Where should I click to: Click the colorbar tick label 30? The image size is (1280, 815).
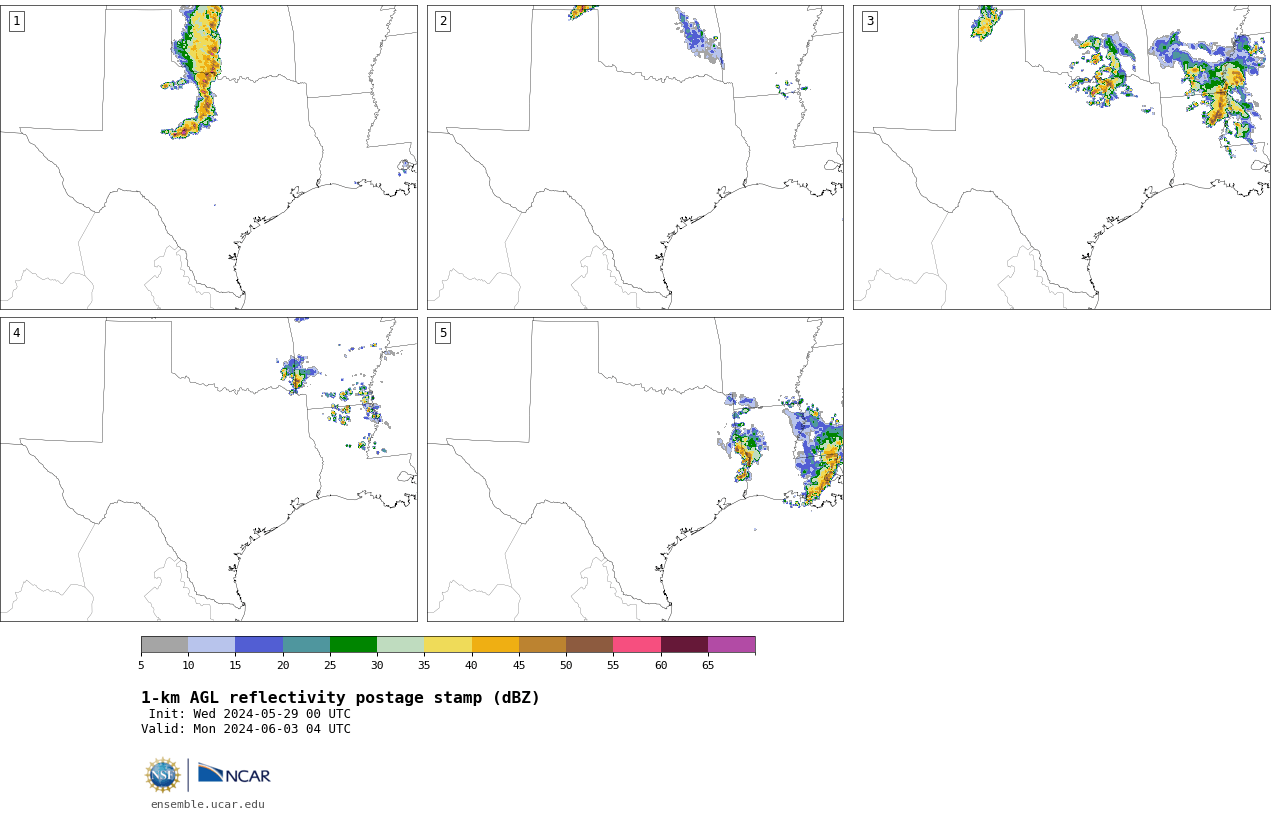click(377, 665)
